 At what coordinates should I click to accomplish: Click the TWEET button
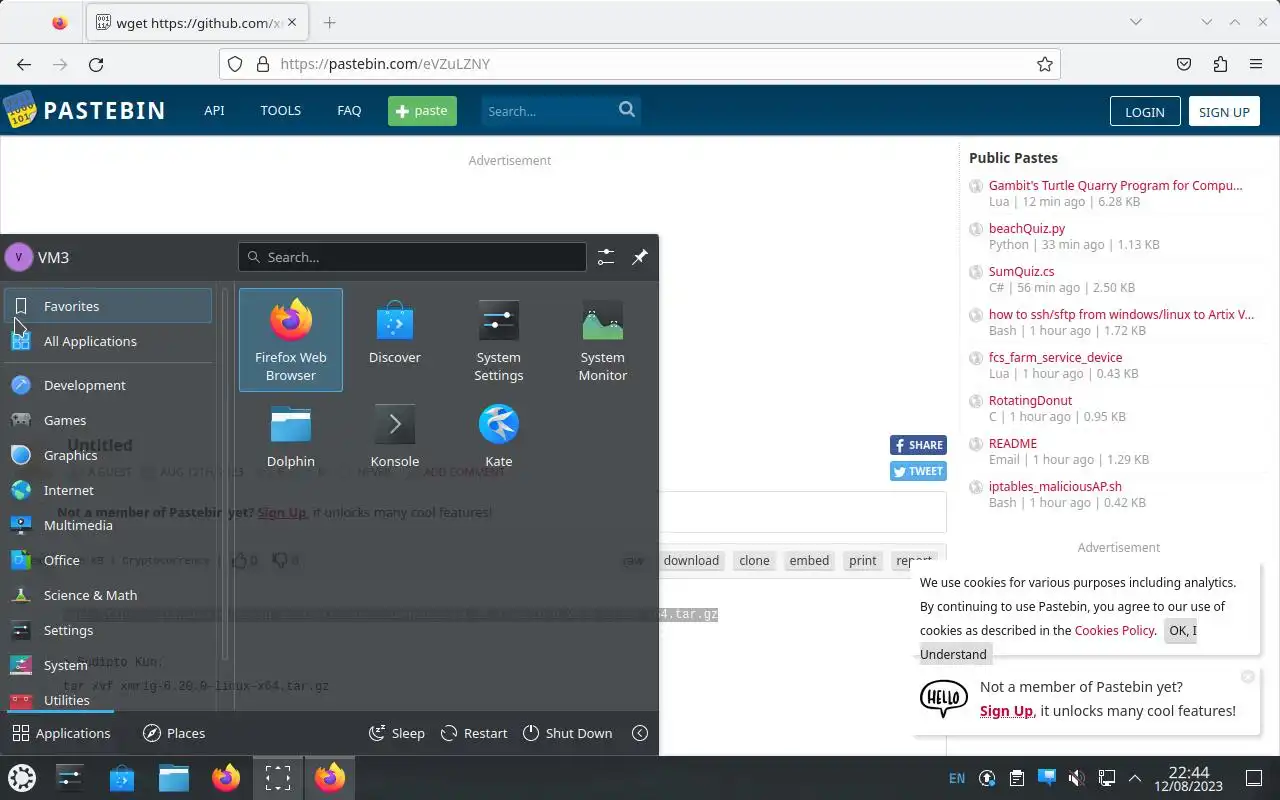tap(918, 471)
